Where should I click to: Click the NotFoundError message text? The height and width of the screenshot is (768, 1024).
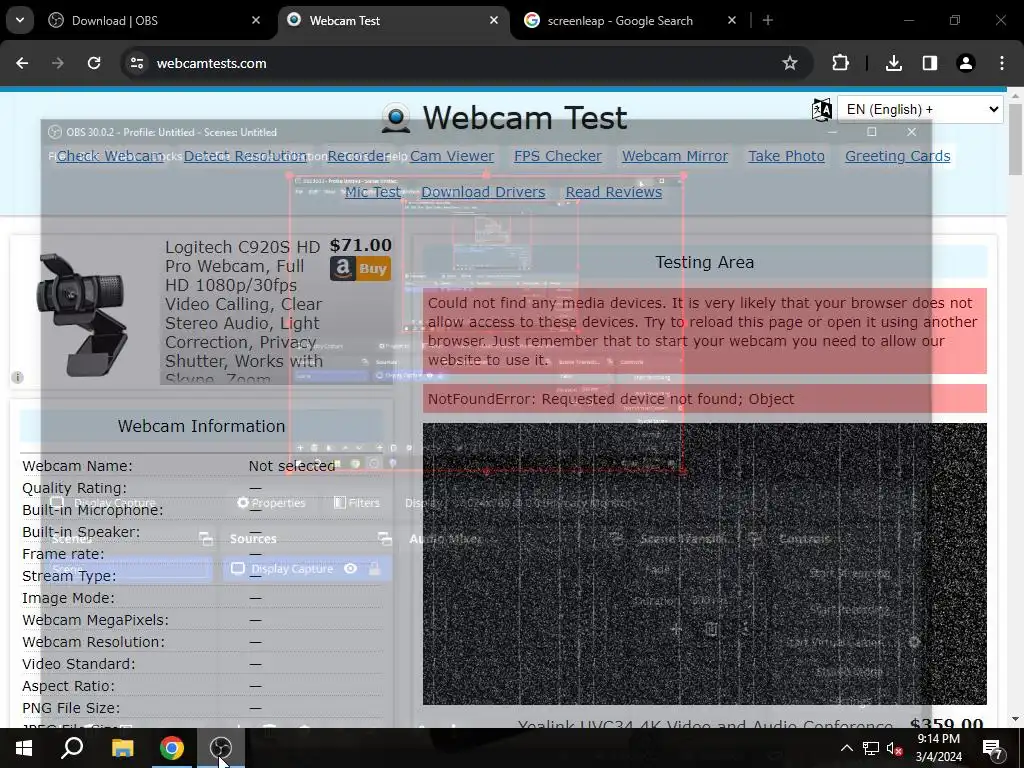click(611, 399)
